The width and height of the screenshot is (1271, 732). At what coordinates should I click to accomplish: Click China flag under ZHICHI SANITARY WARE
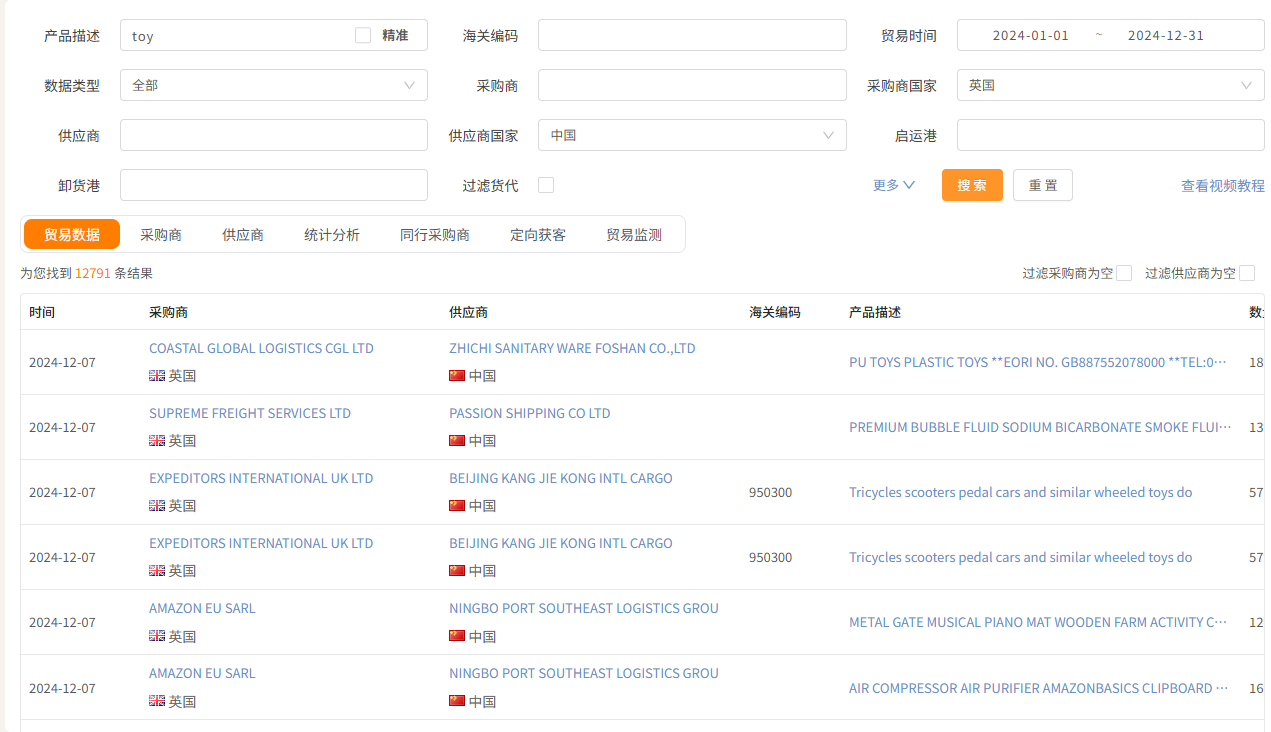tap(457, 376)
